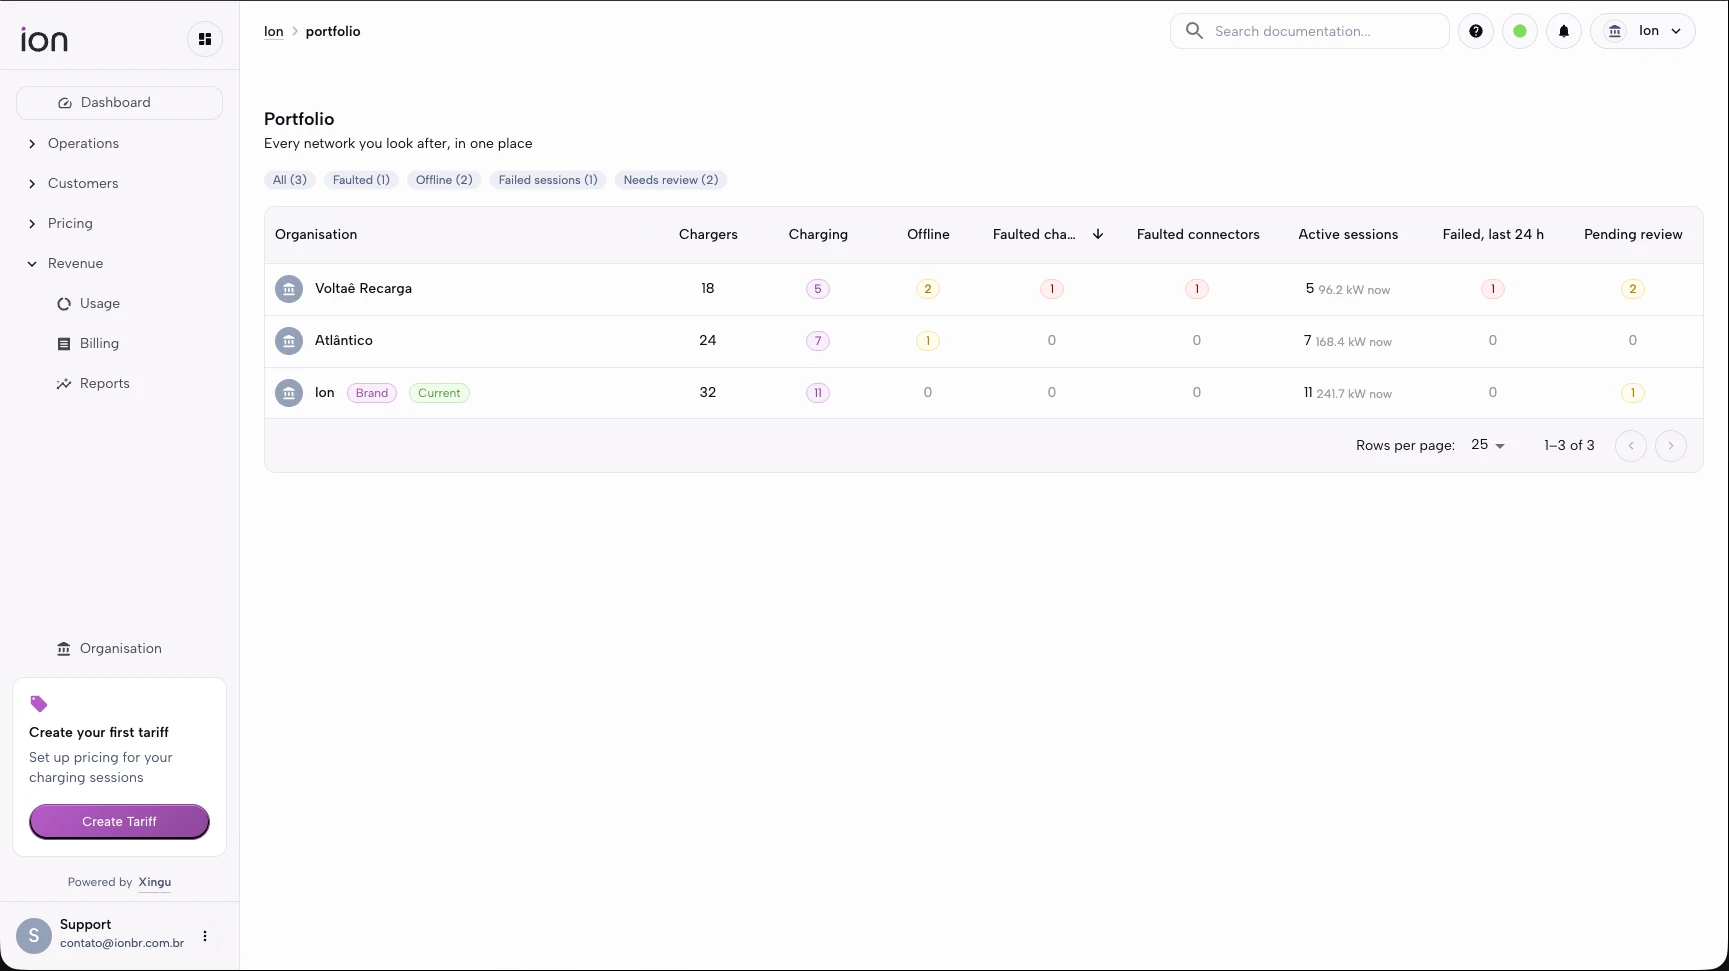Click the sort arrow beside Faulted chargers
The height and width of the screenshot is (971, 1729).
[x=1098, y=234]
